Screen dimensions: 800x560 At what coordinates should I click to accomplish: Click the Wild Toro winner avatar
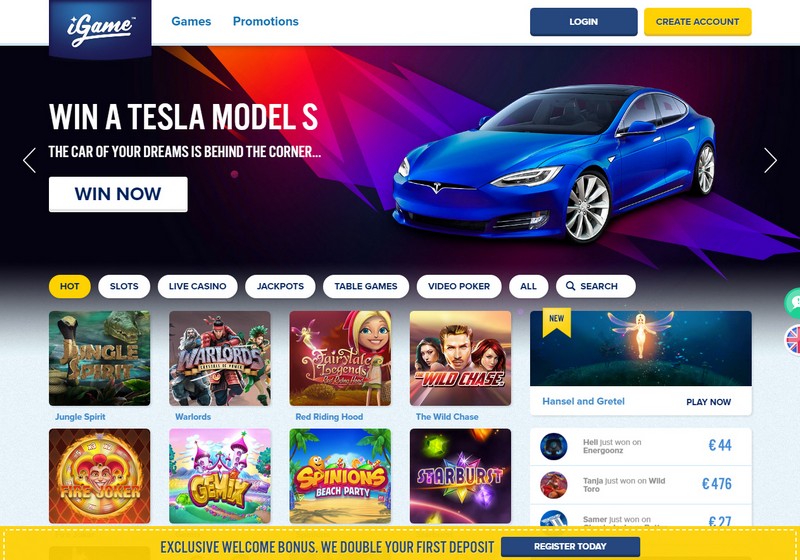pos(554,485)
